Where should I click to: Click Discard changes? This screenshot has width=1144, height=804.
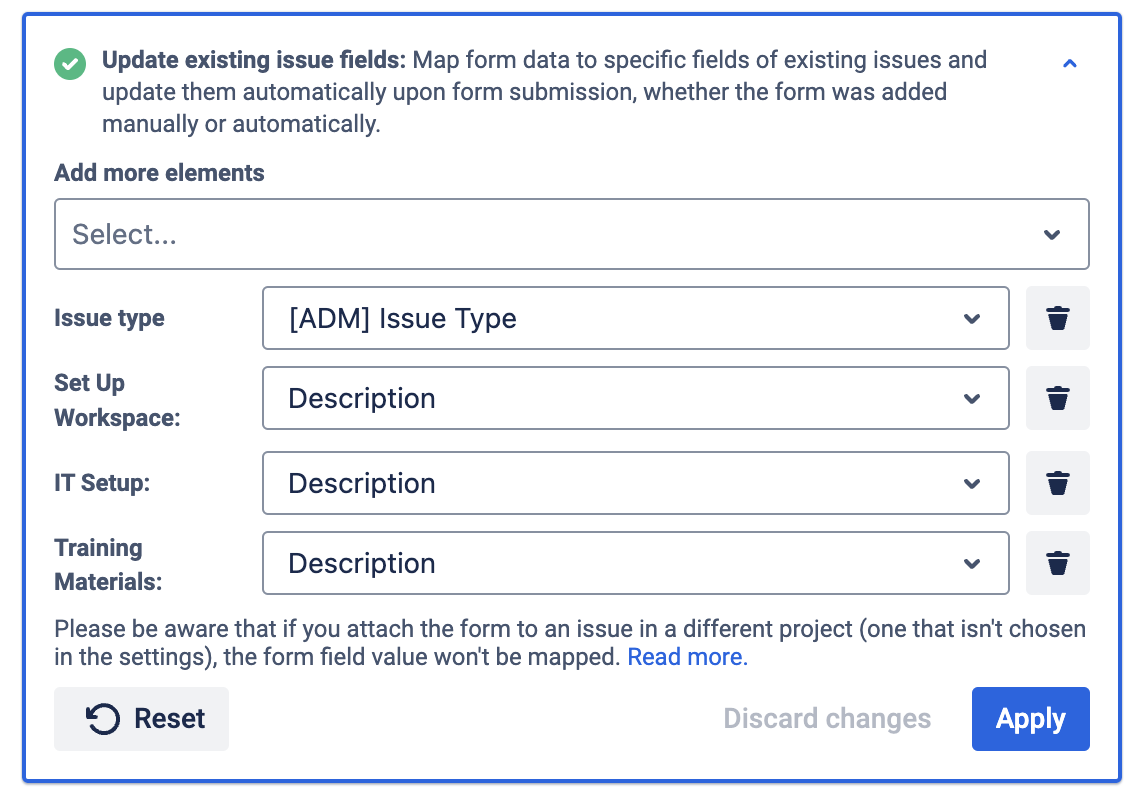[x=827, y=719]
